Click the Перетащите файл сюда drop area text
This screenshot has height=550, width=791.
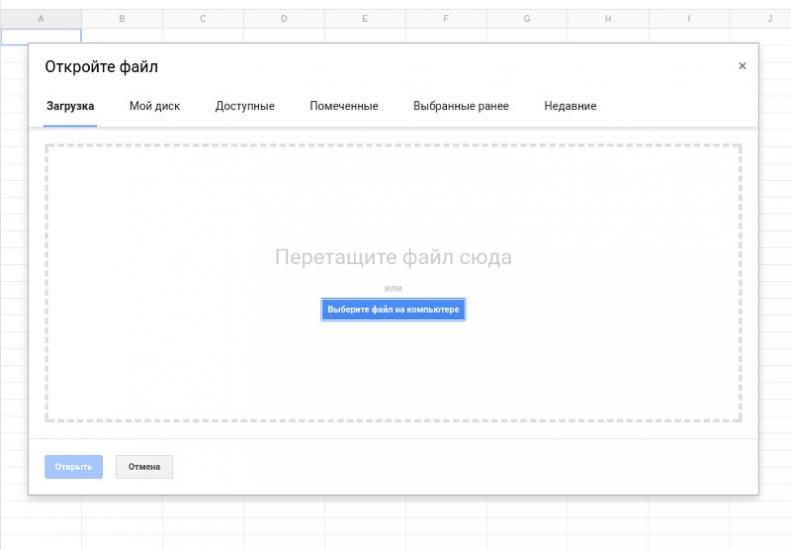point(393,257)
